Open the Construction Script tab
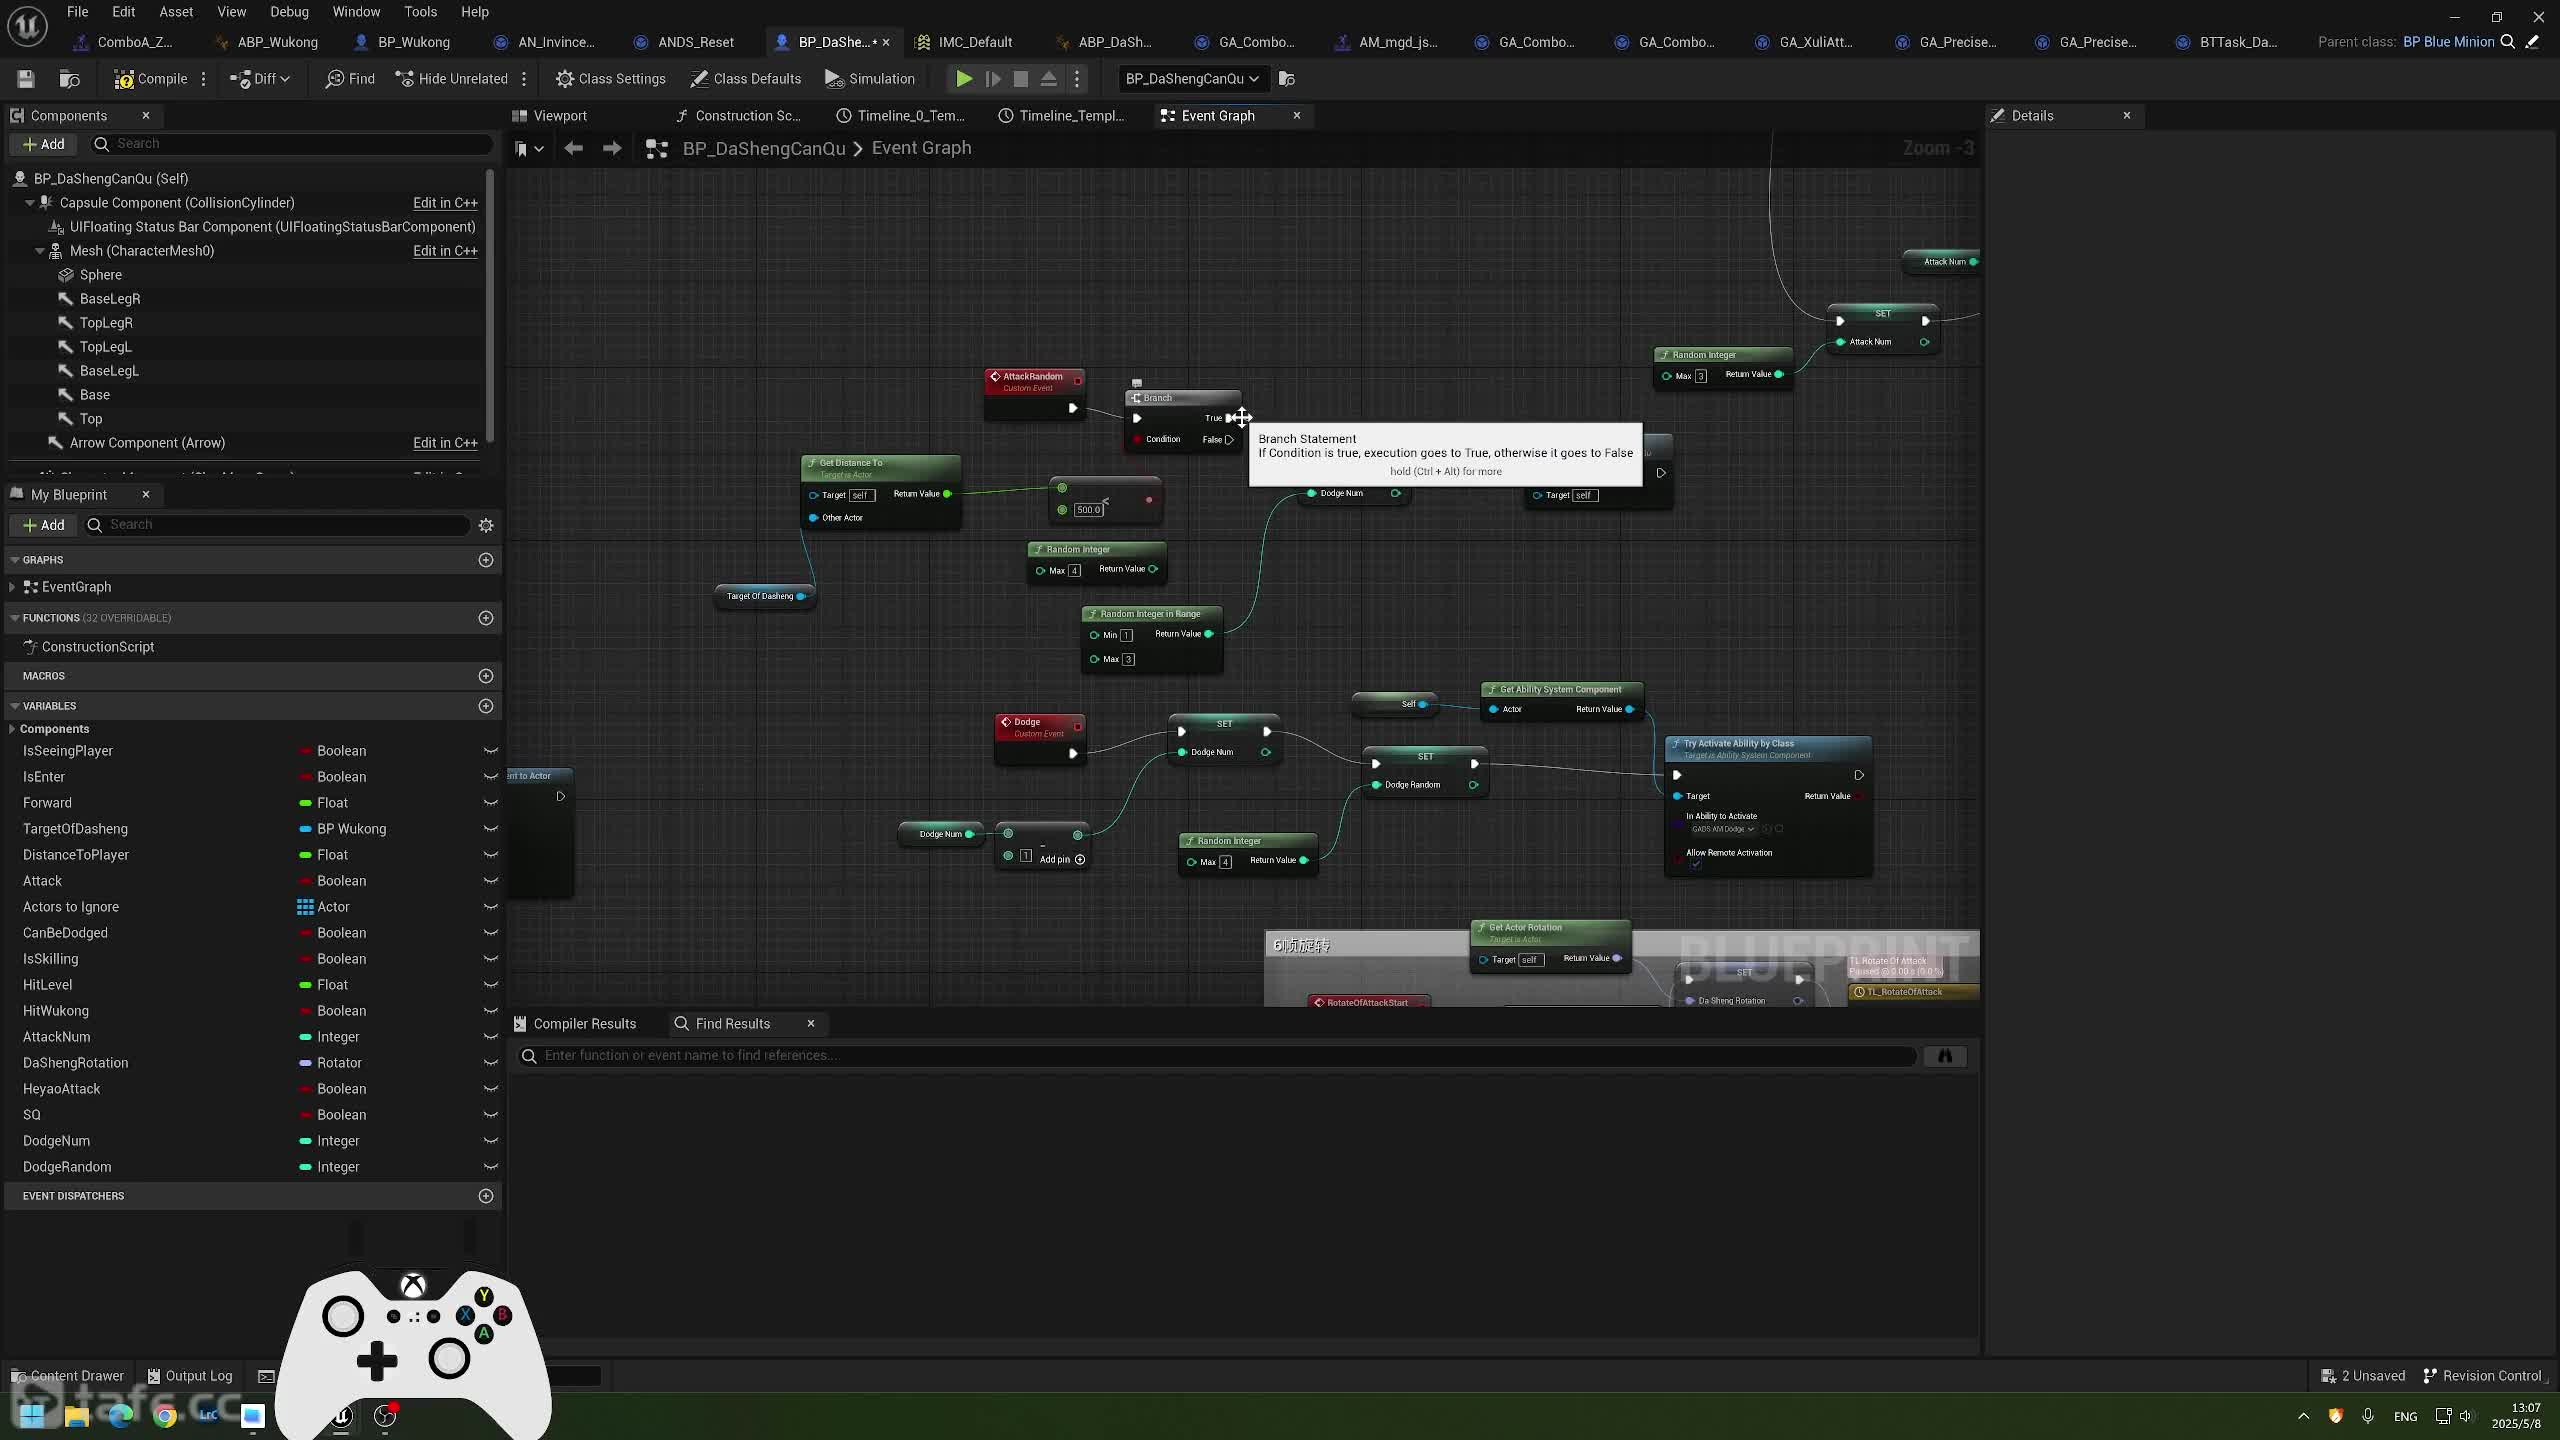2560x1440 pixels. tap(738, 116)
